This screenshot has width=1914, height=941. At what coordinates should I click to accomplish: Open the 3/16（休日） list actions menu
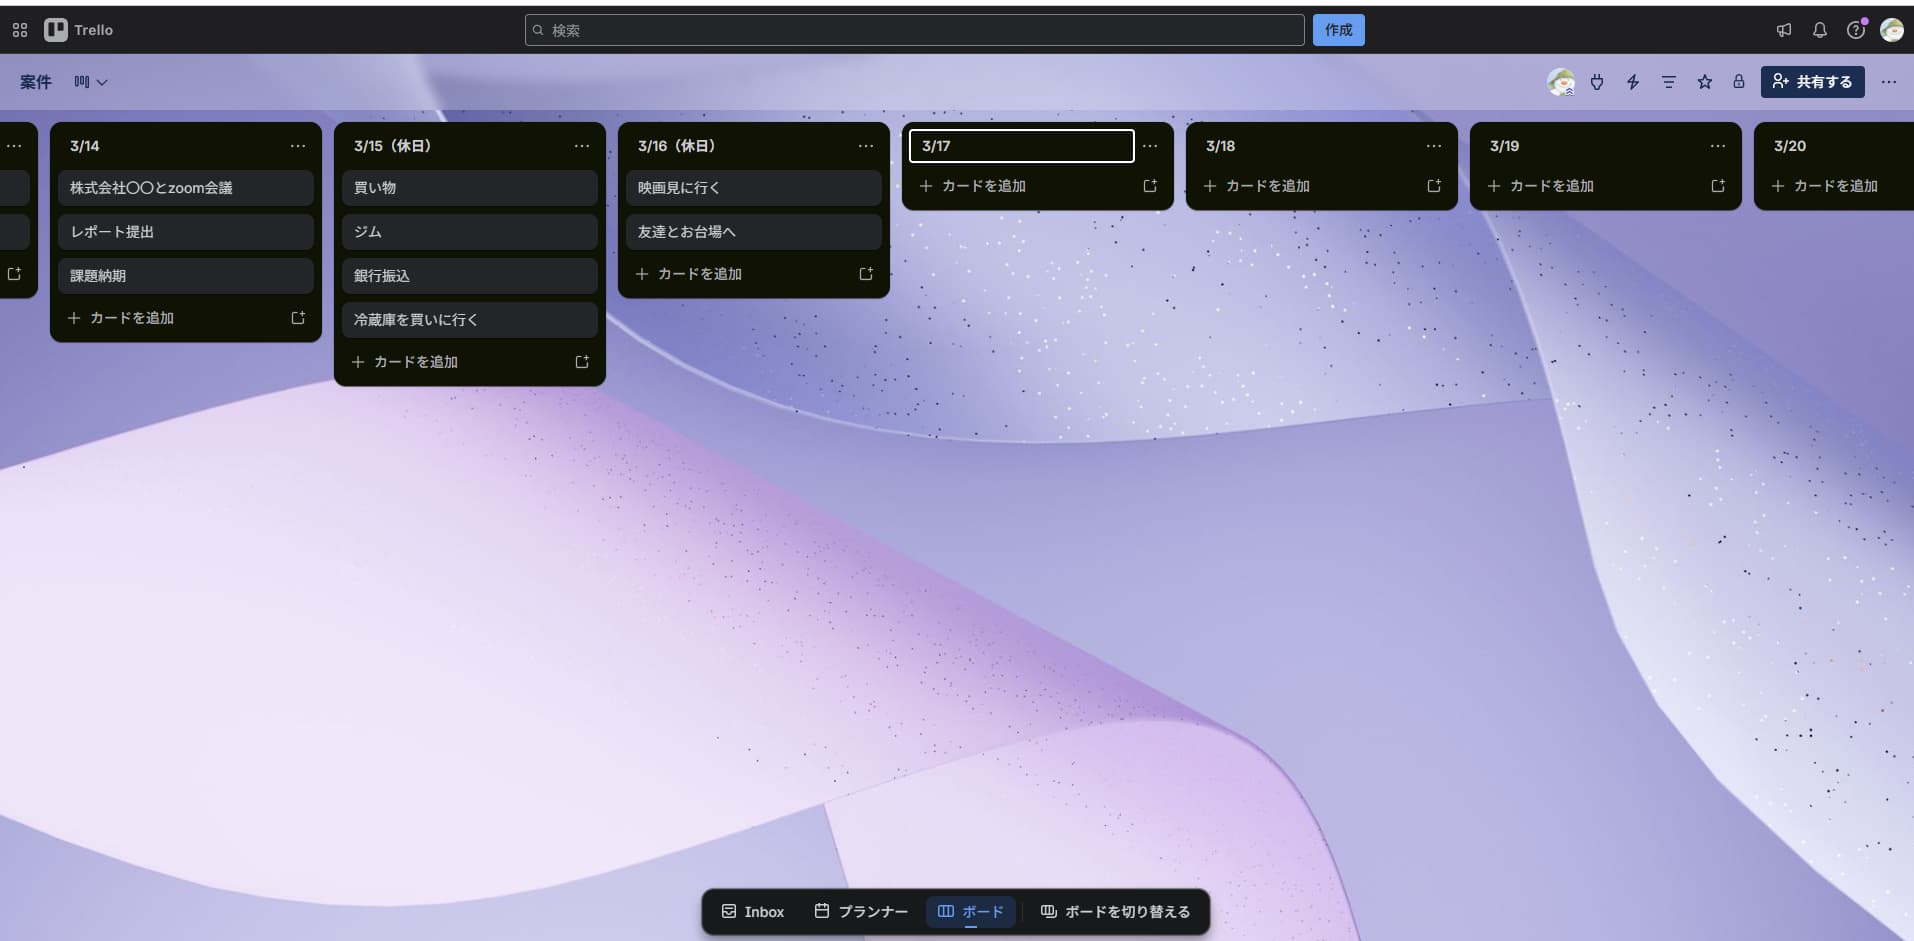click(x=865, y=146)
